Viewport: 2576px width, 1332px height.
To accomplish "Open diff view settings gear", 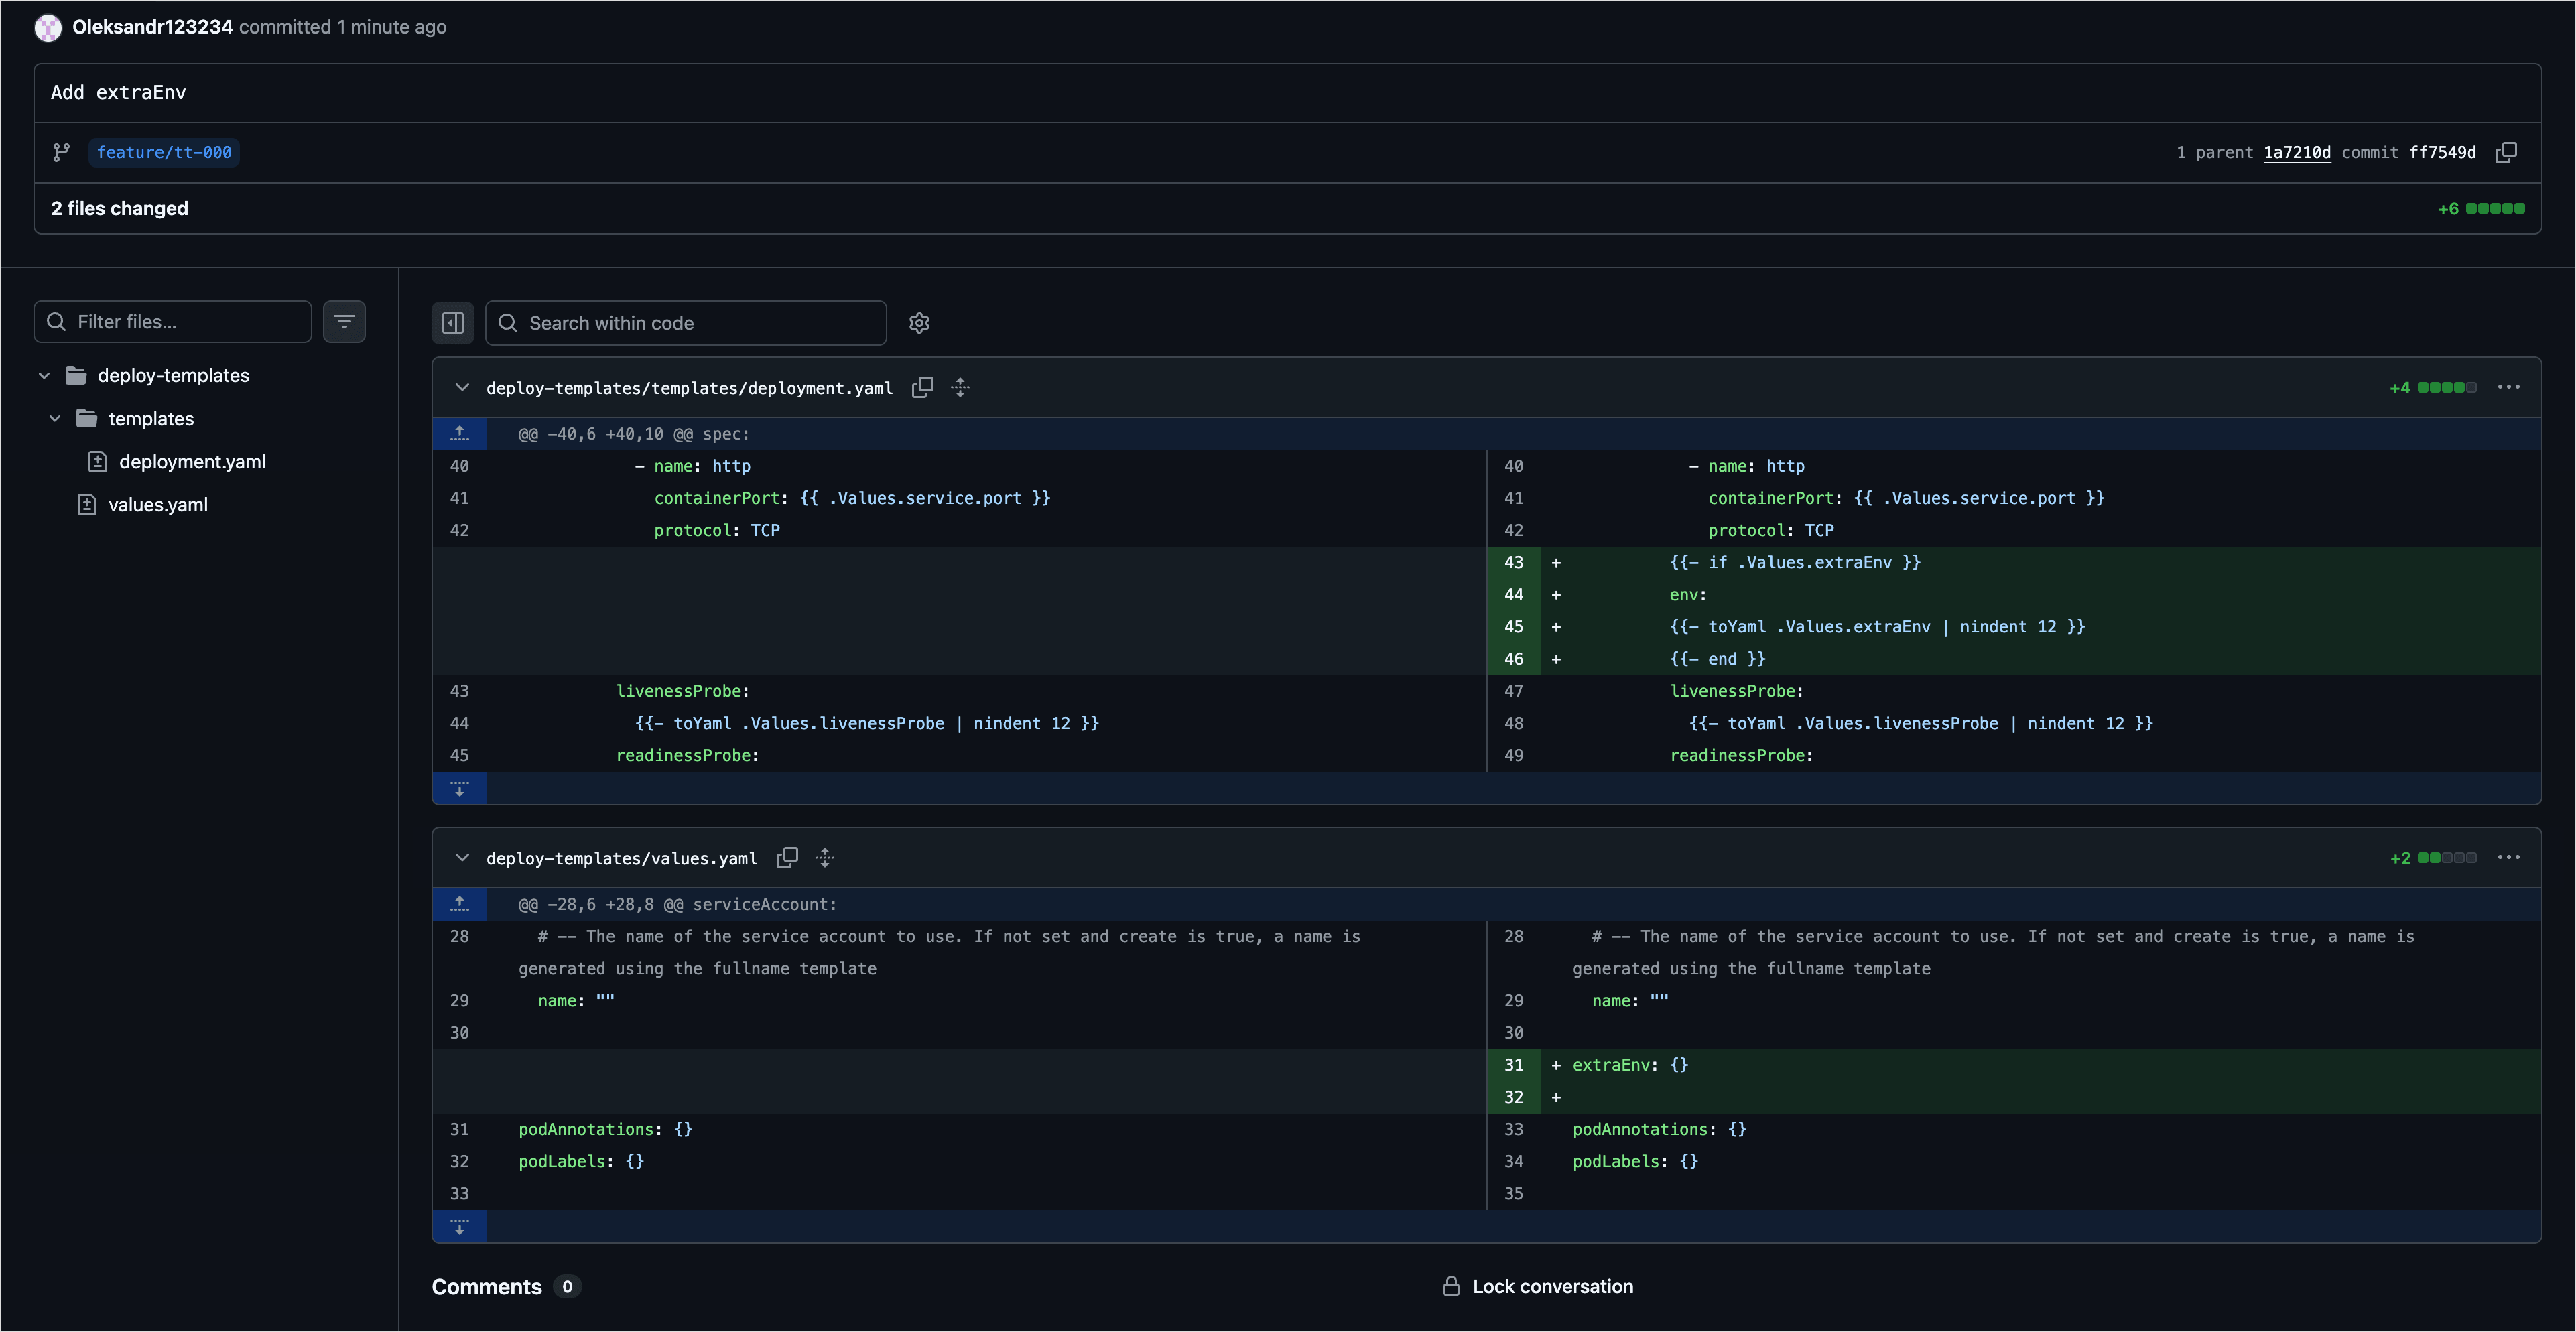I will click(919, 323).
